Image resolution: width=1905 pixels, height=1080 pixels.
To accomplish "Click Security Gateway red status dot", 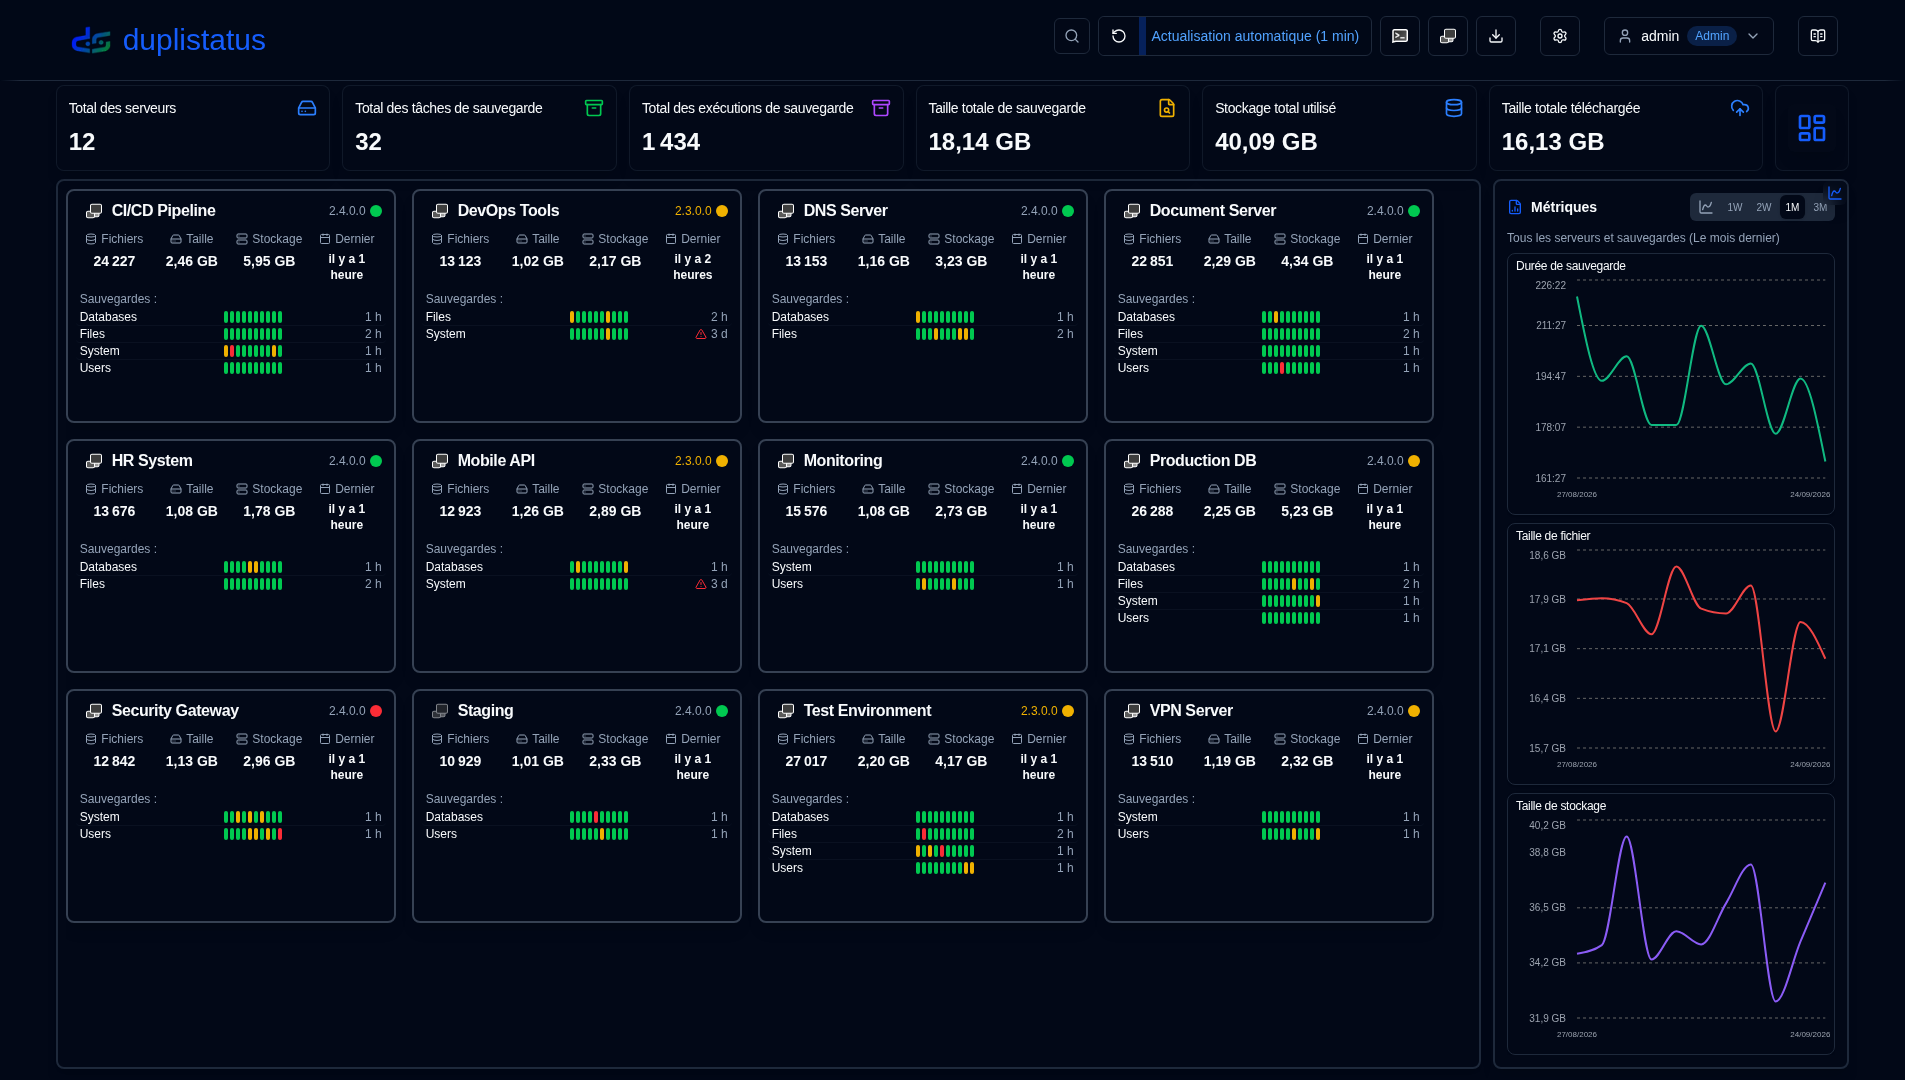I will [x=376, y=711].
